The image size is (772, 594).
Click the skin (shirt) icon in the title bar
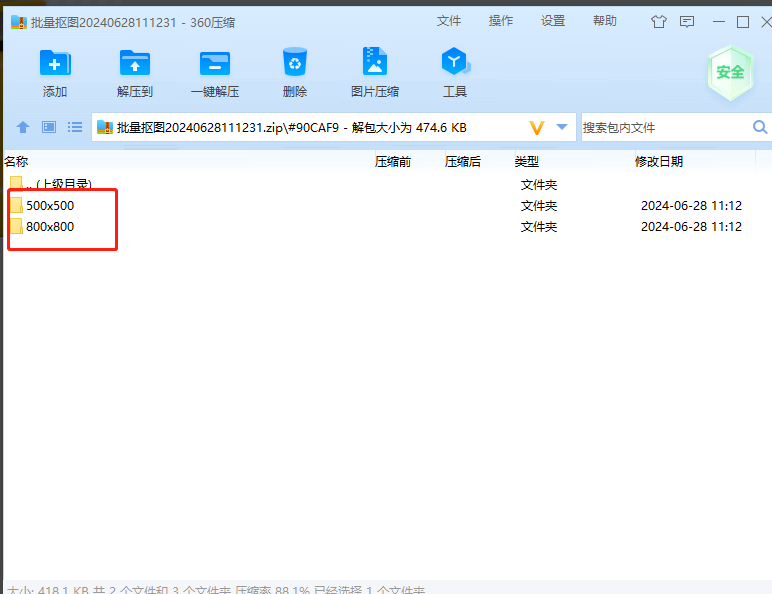659,22
